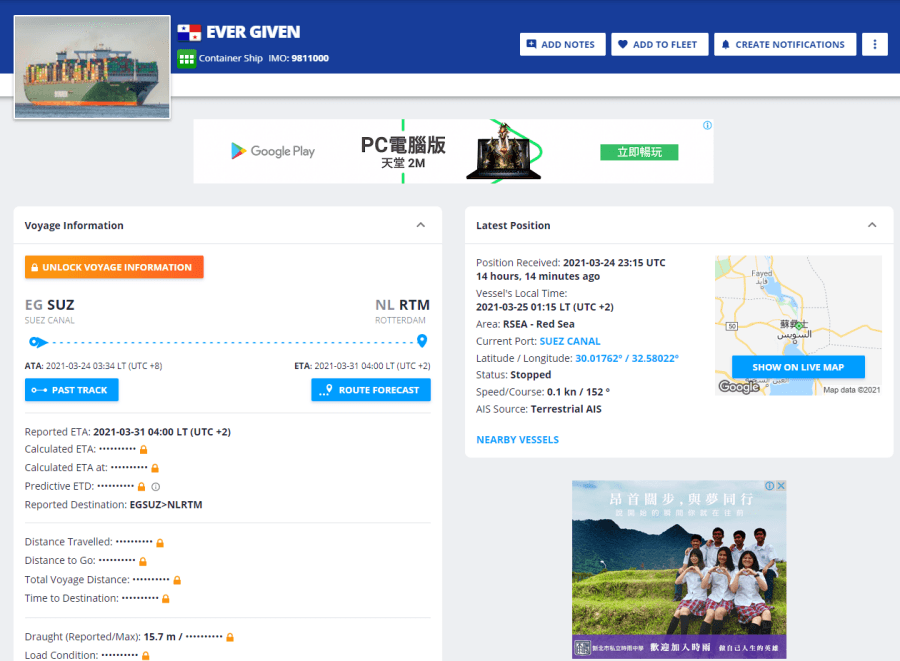Click the Status: Stopped text

click(x=514, y=375)
